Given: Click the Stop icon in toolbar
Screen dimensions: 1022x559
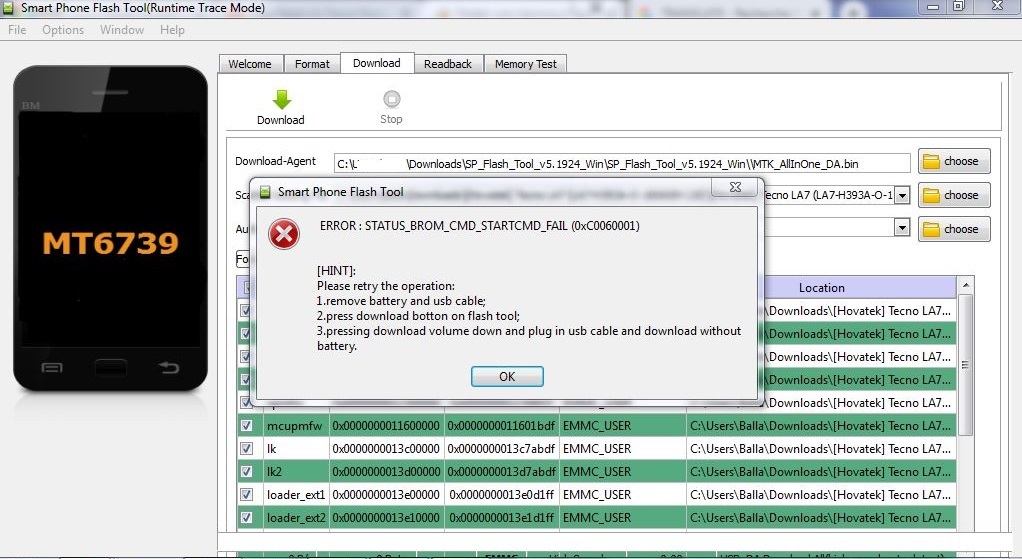Looking at the screenshot, I should pyautogui.click(x=391, y=99).
